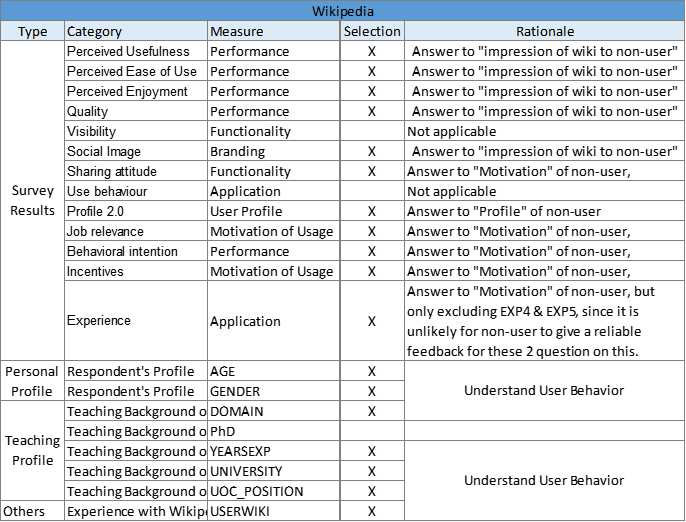Click lower Understand User Behavior merged cell
The width and height of the screenshot is (686, 522).
pos(545,480)
